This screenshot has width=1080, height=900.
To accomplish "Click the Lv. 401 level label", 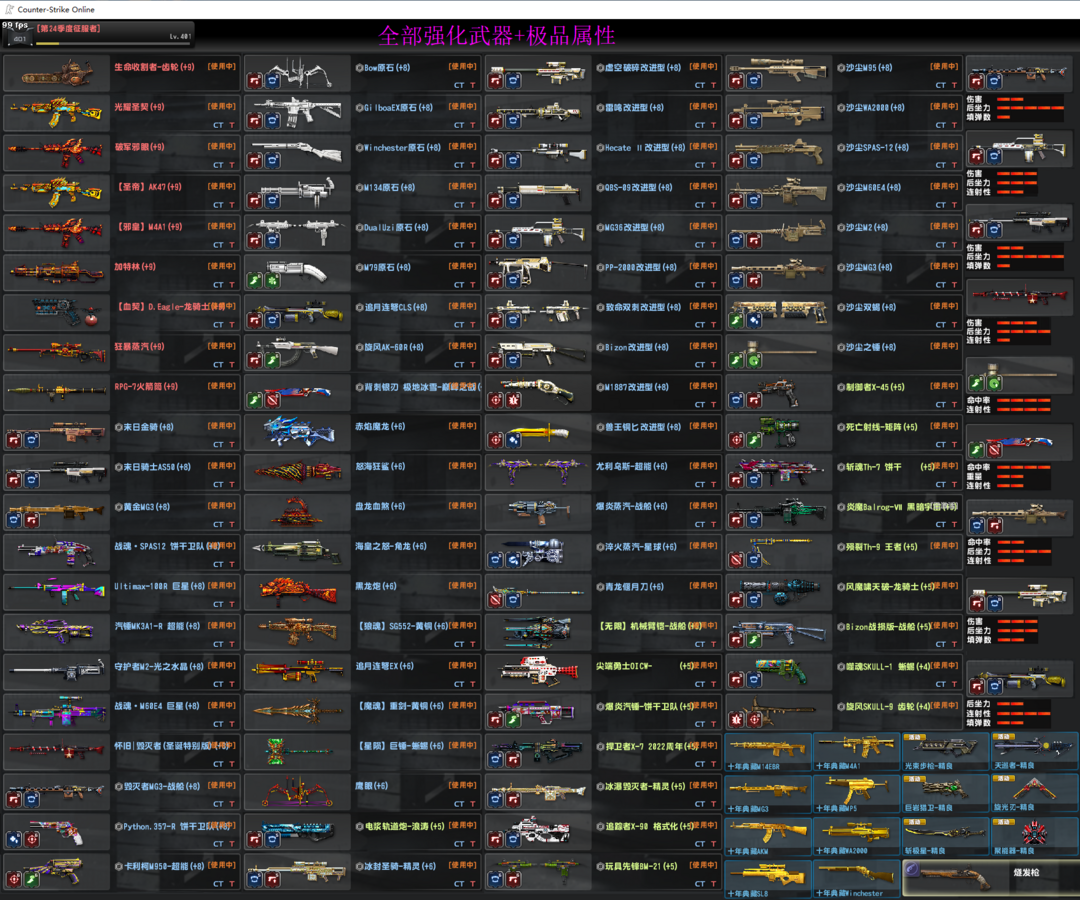I will (x=180, y=36).
